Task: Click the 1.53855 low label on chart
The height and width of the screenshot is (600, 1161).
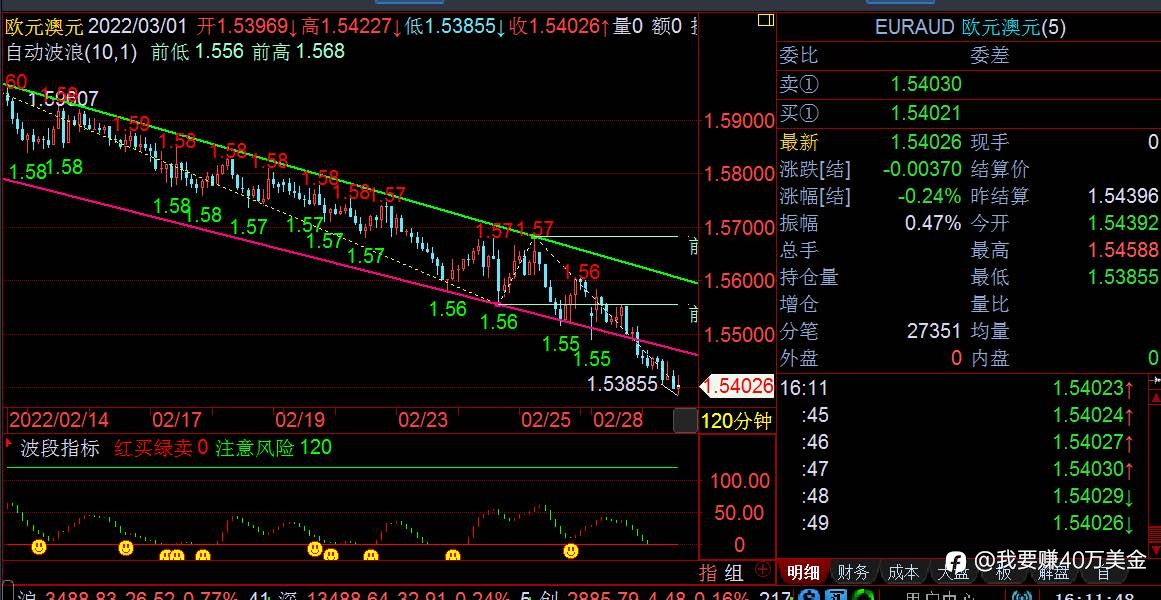Action: click(x=623, y=384)
